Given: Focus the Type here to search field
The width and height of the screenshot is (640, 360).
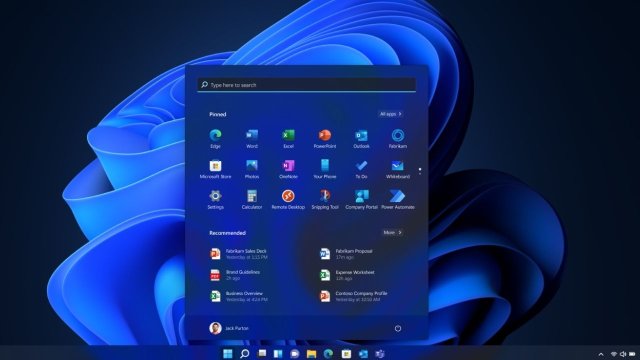Looking at the screenshot, I should [x=307, y=85].
